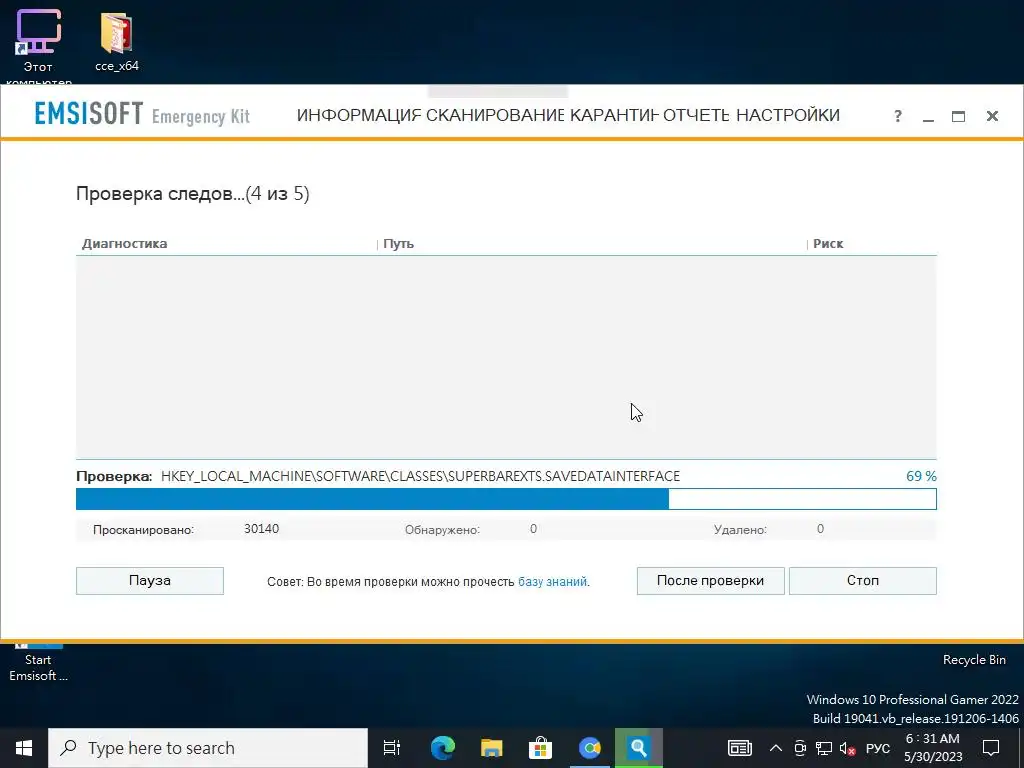Open the КАРАНТИН tab
The width and height of the screenshot is (1024, 768).
click(614, 116)
